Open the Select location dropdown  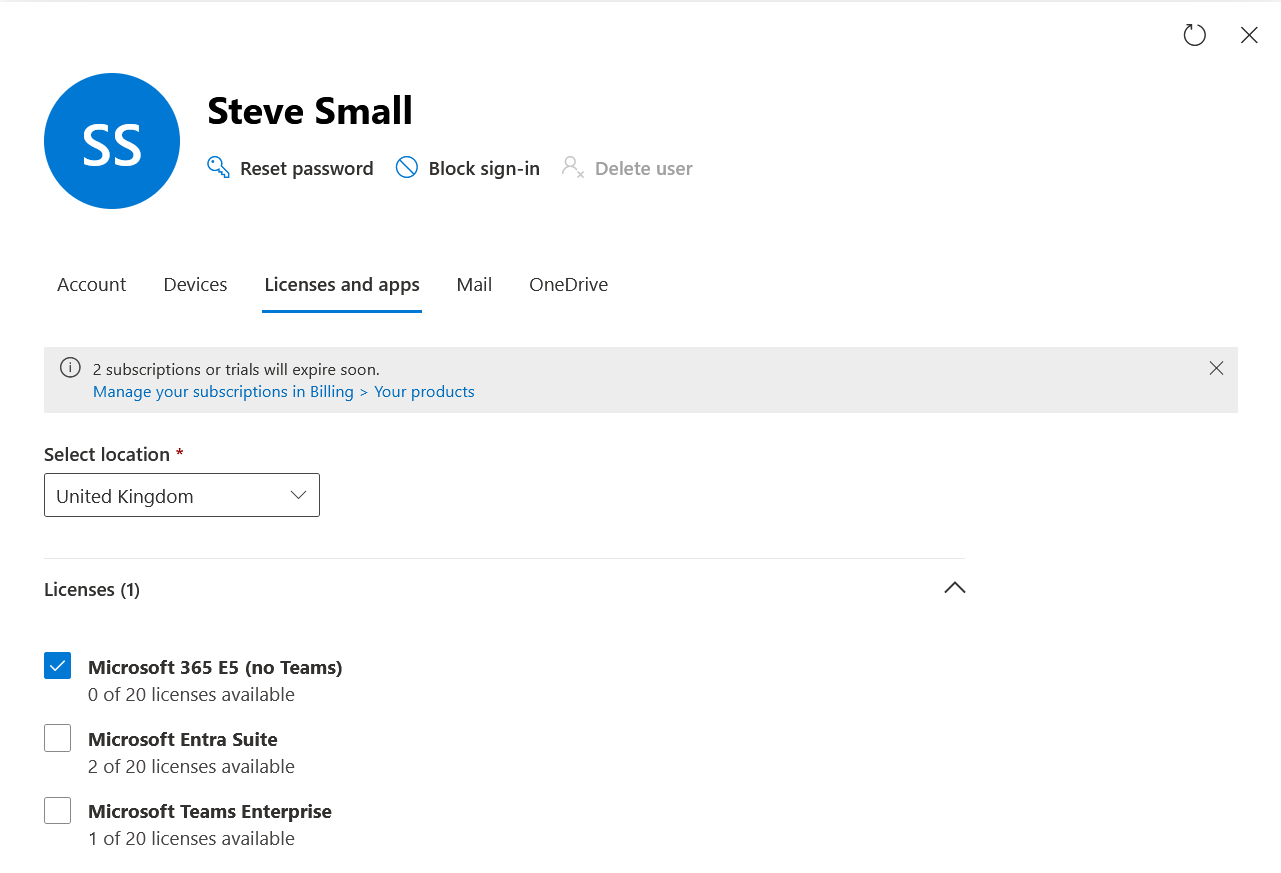point(182,496)
